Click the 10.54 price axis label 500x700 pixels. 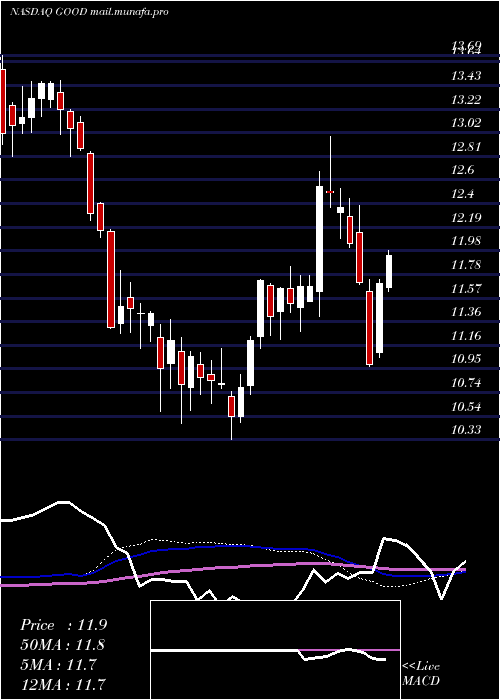[x=466, y=406]
